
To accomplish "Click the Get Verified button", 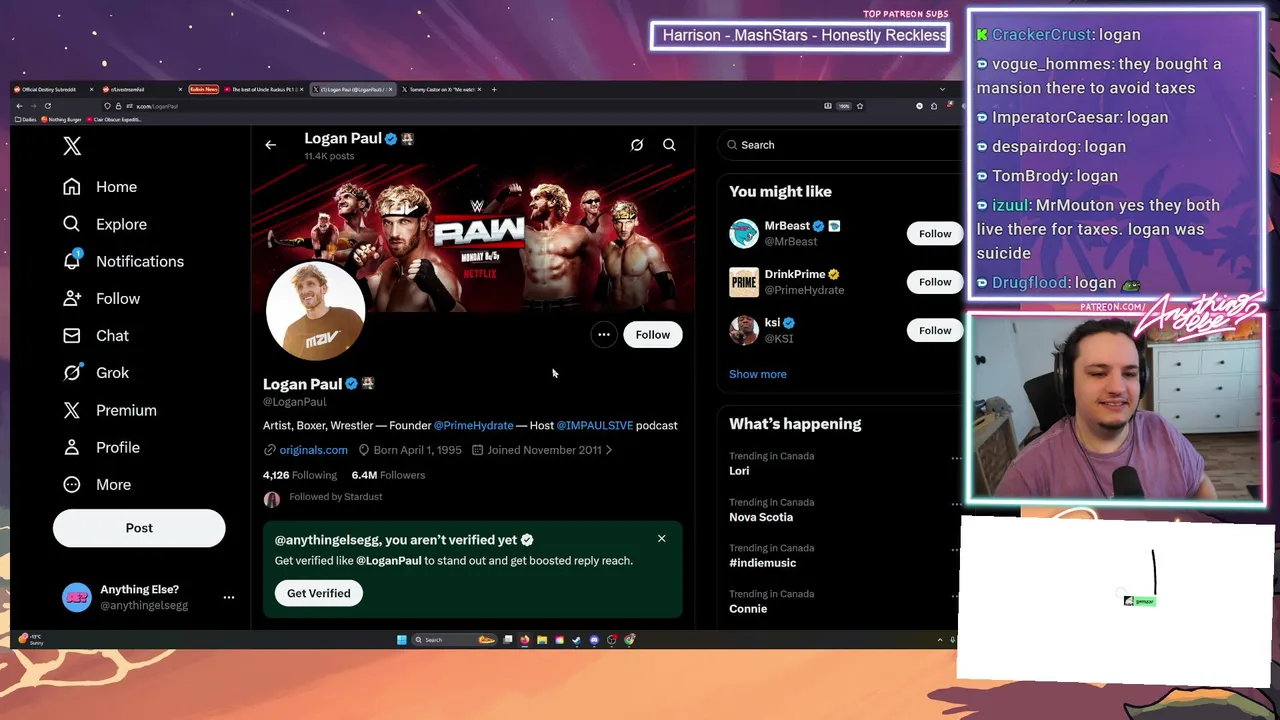I will pyautogui.click(x=318, y=593).
